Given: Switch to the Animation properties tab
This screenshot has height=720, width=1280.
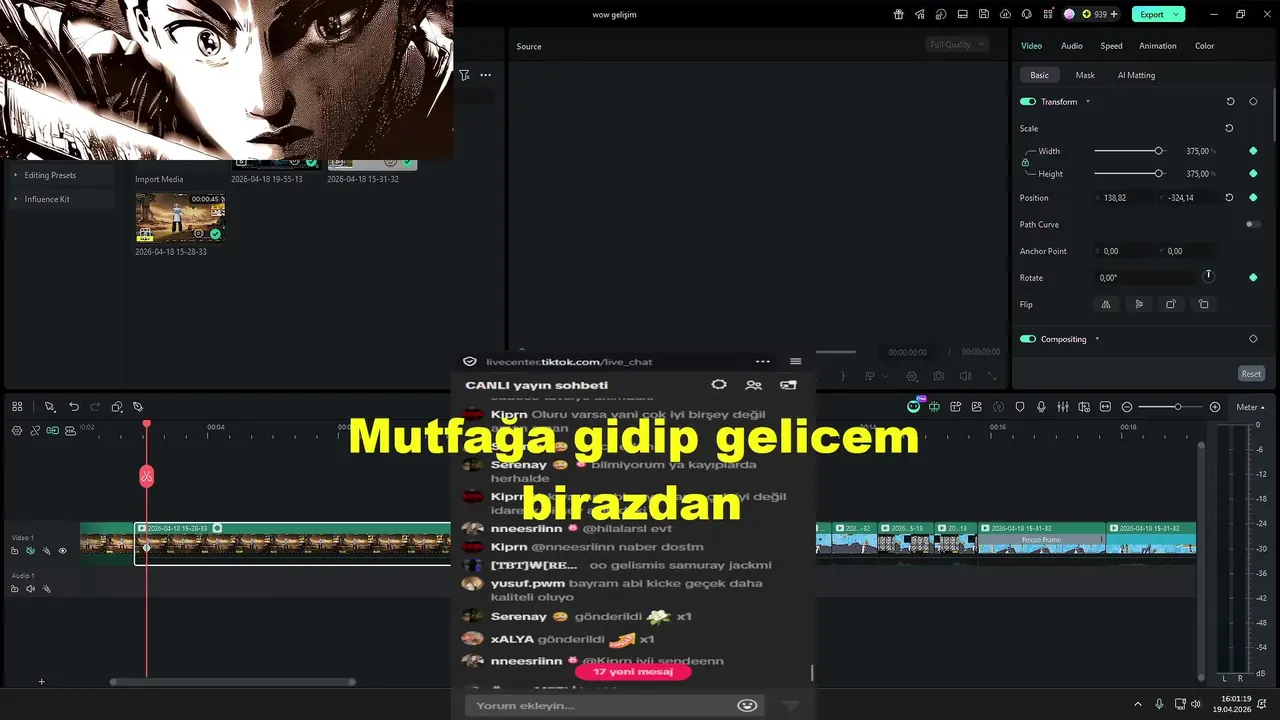Looking at the screenshot, I should tap(1158, 46).
